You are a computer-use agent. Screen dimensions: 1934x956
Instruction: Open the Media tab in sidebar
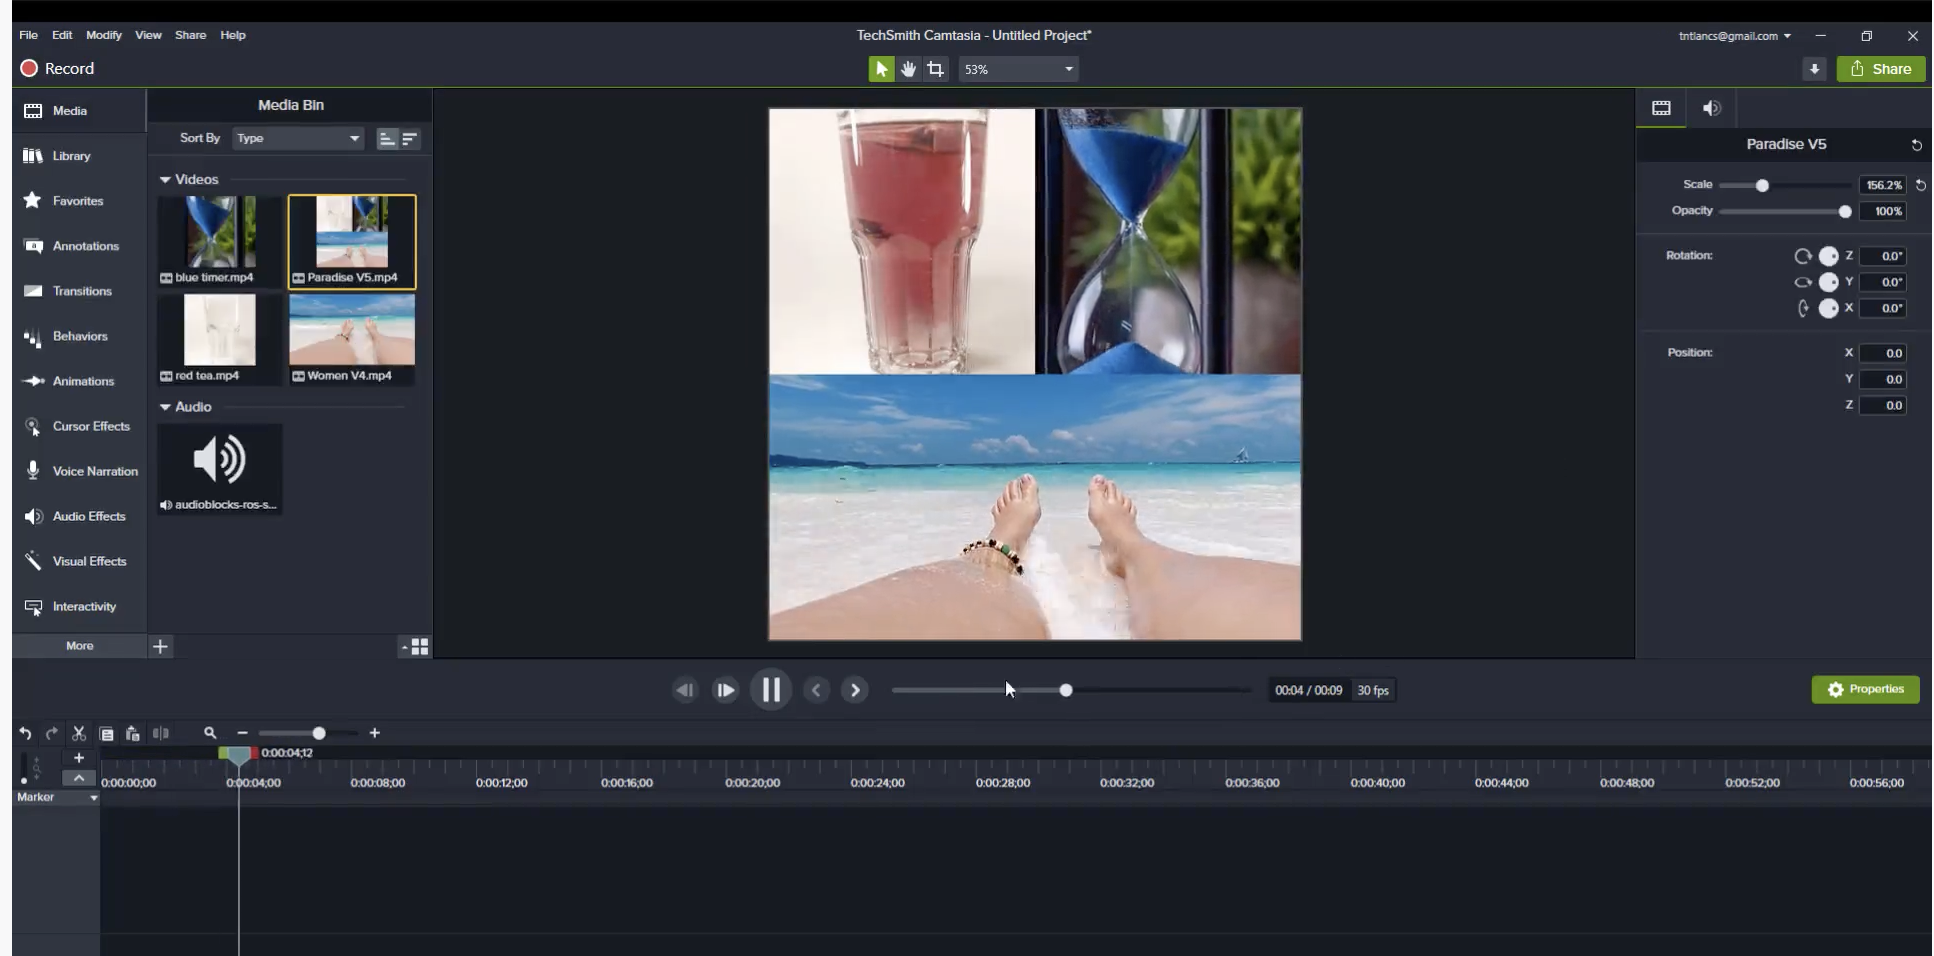79,111
